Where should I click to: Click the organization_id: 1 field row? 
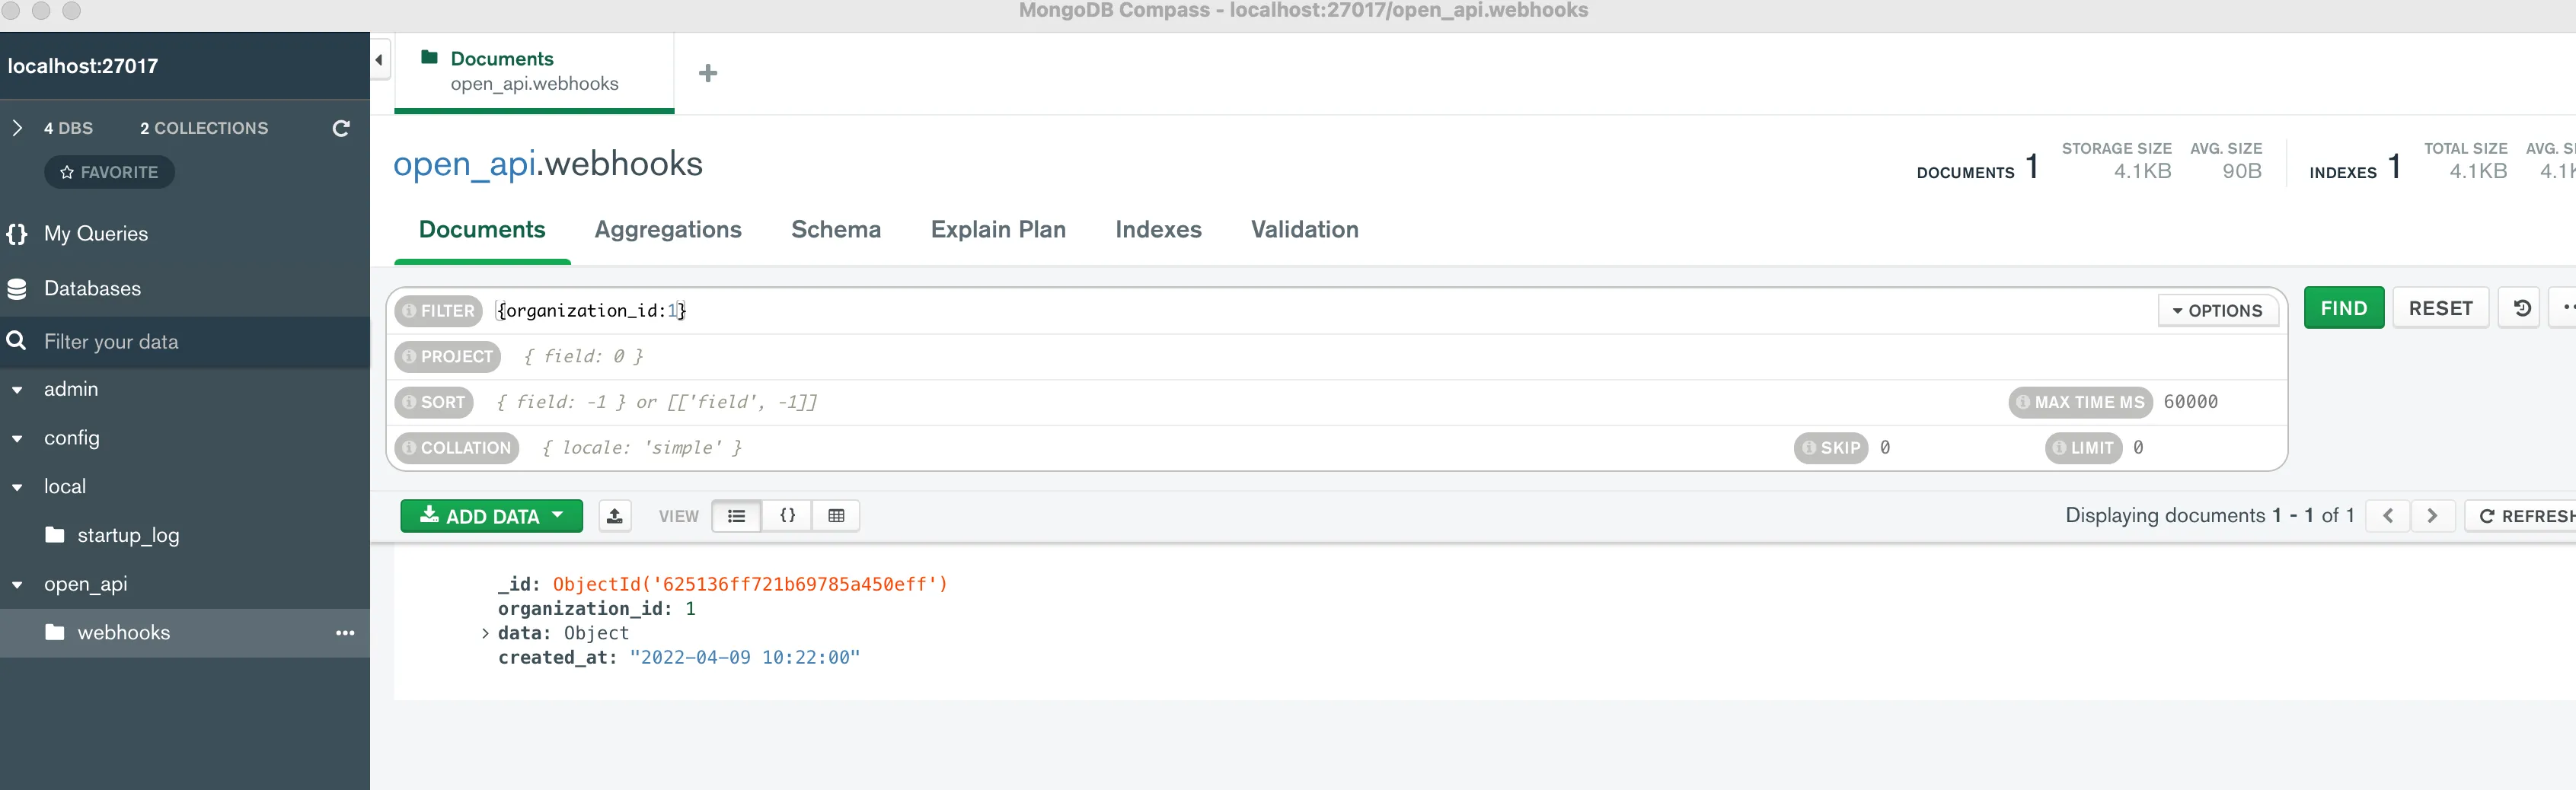(597, 609)
